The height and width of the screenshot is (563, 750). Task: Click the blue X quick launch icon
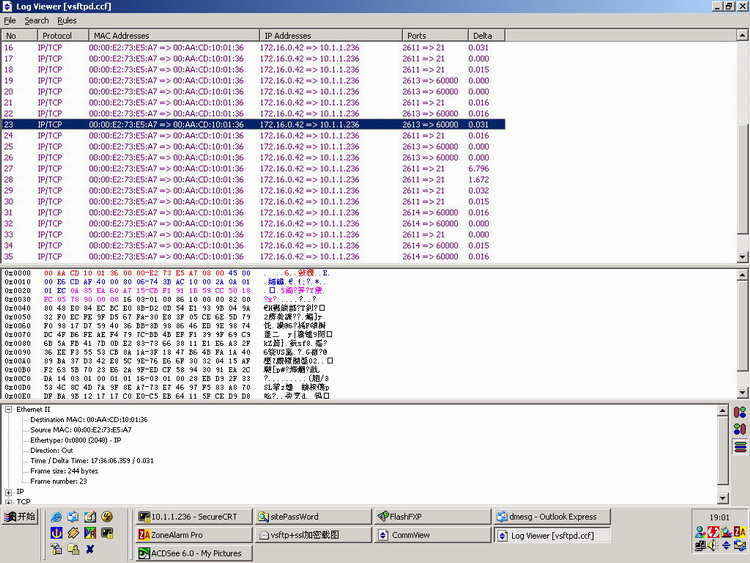point(90,549)
